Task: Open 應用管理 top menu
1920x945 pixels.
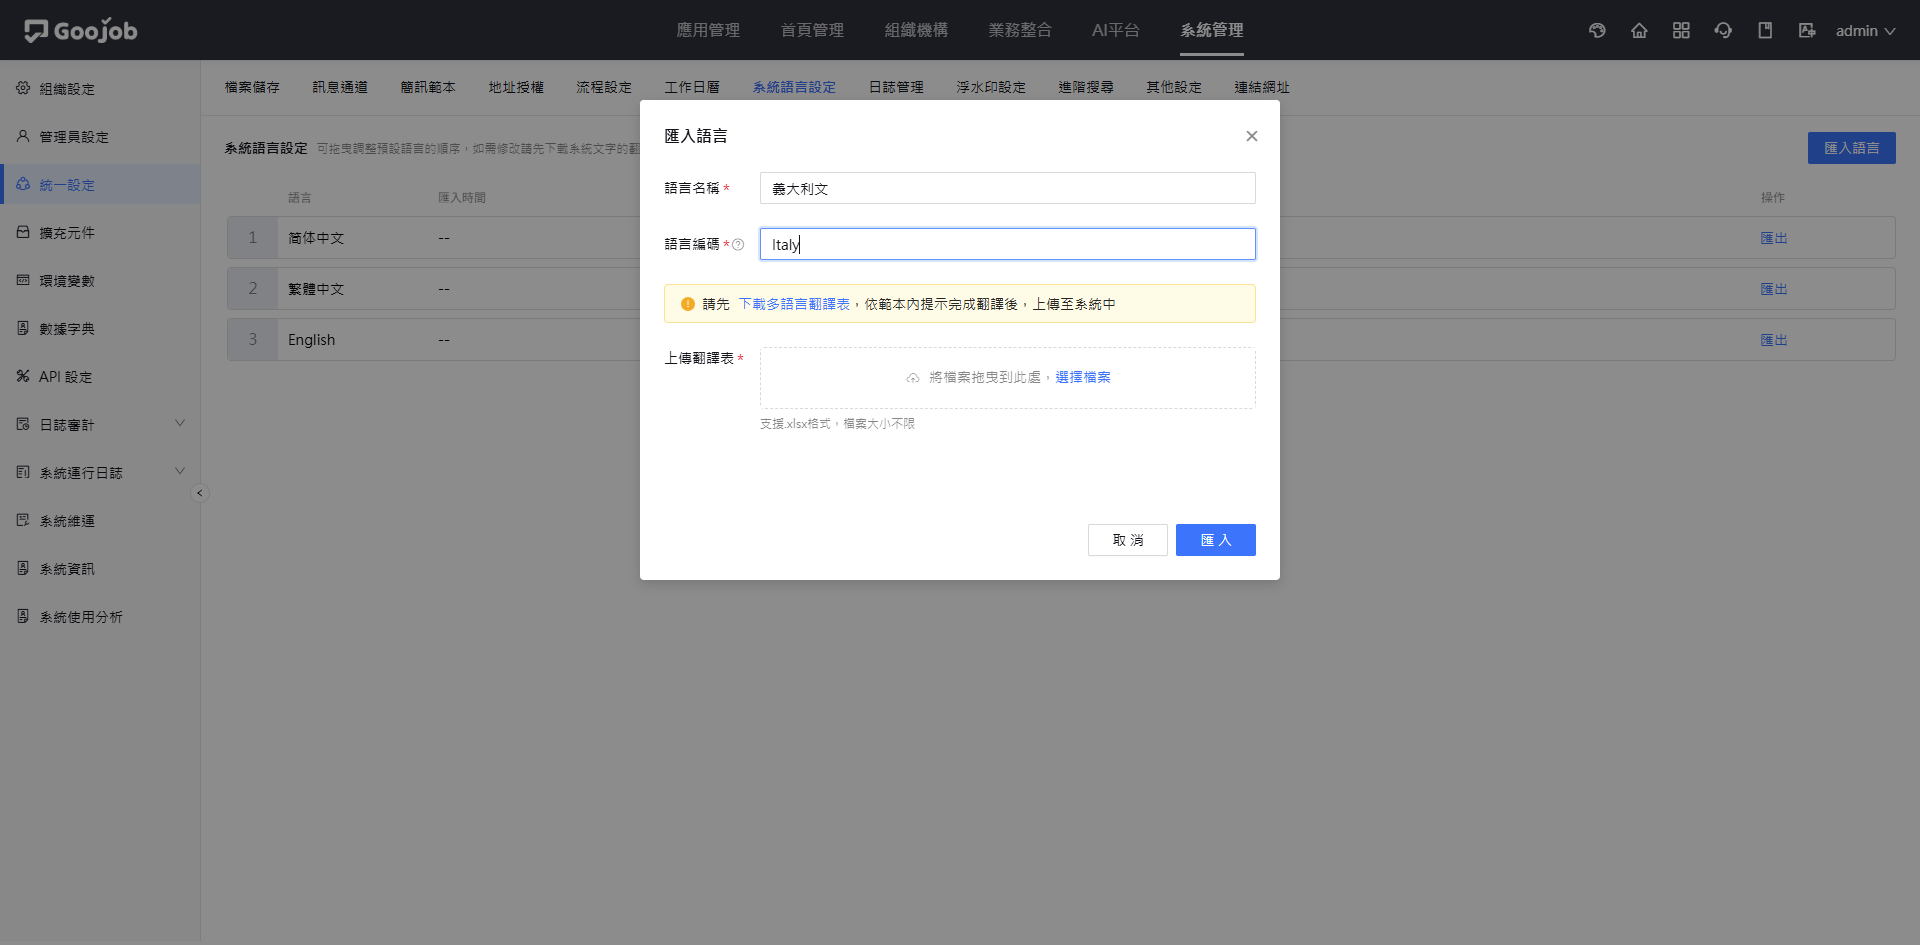Action: coord(708,30)
